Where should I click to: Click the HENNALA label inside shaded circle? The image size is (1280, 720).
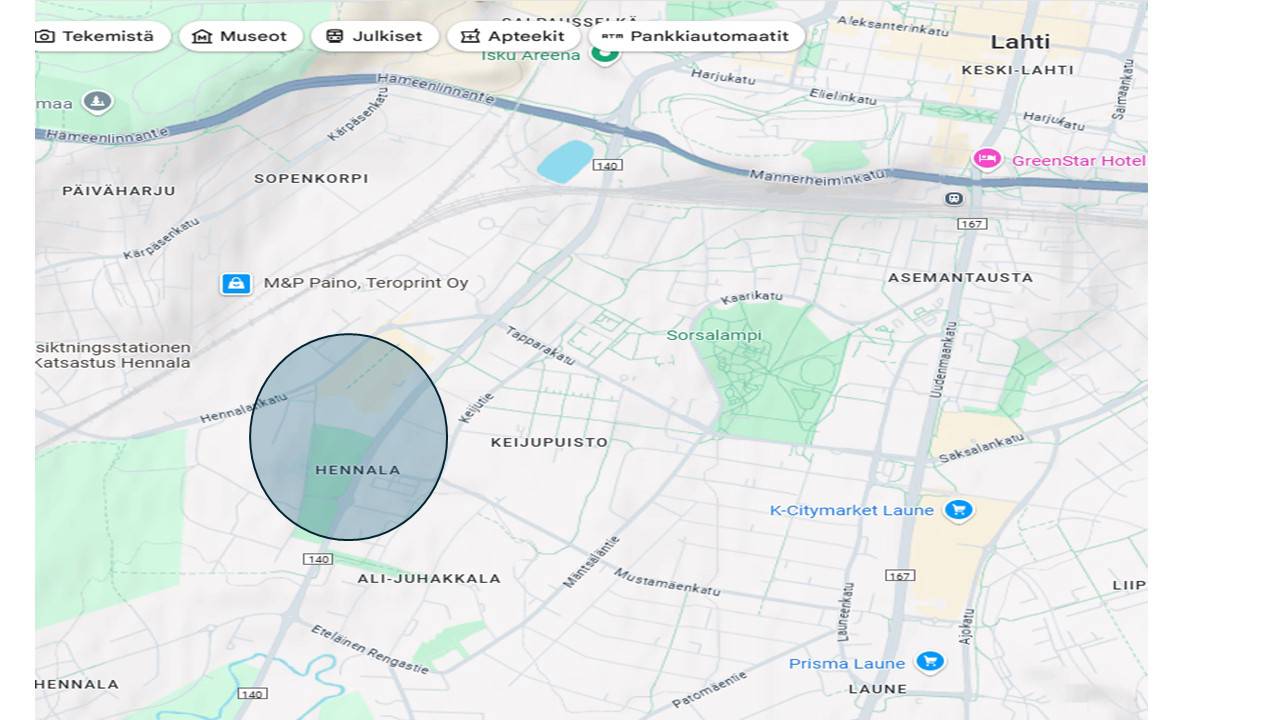pyautogui.click(x=357, y=470)
